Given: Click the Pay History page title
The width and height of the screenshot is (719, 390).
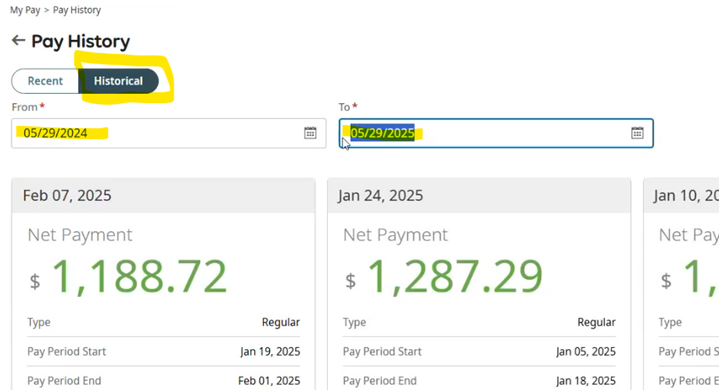Looking at the screenshot, I should 81,41.
